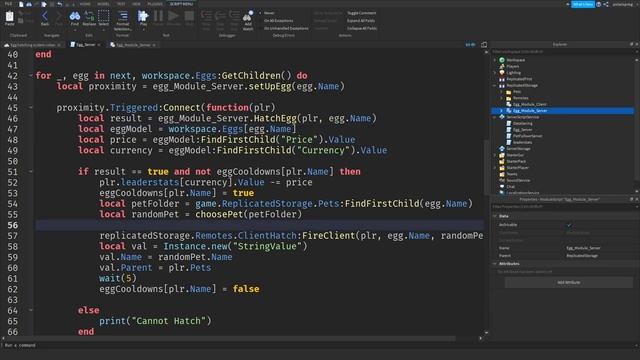Viewport: 640px width, 360px height.
Task: Expand the Lighting node in Explorer
Action: click(x=496, y=73)
